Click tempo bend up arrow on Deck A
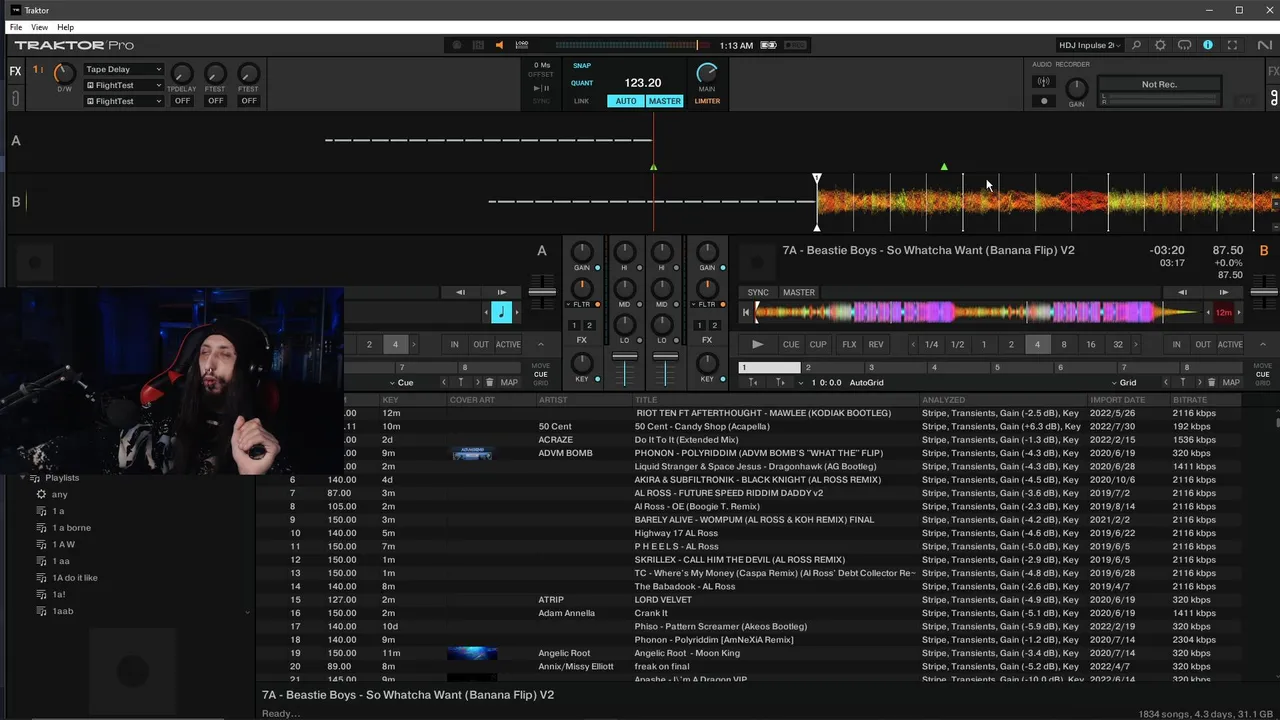This screenshot has height=720, width=1280. (x=501, y=292)
